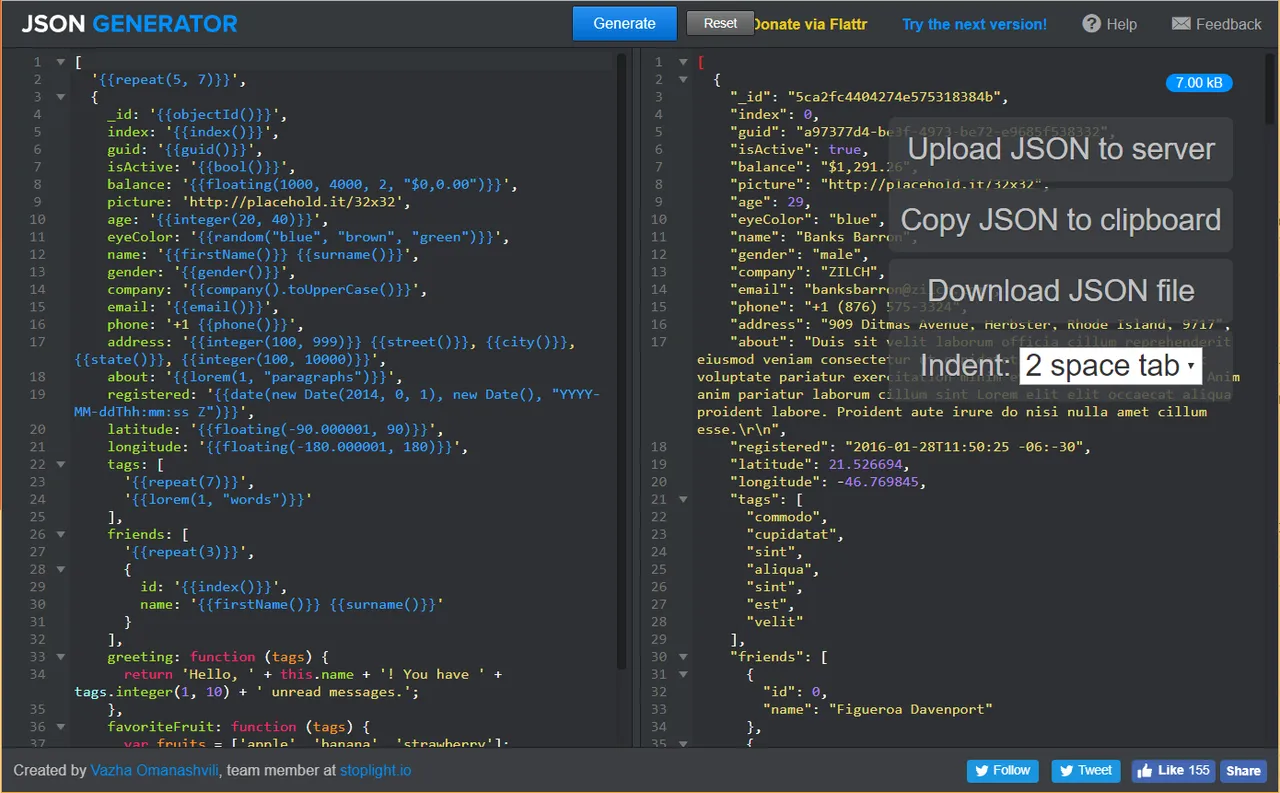The image size is (1280, 793).
Task: Collapse the friends array in output JSON
Action: point(684,657)
